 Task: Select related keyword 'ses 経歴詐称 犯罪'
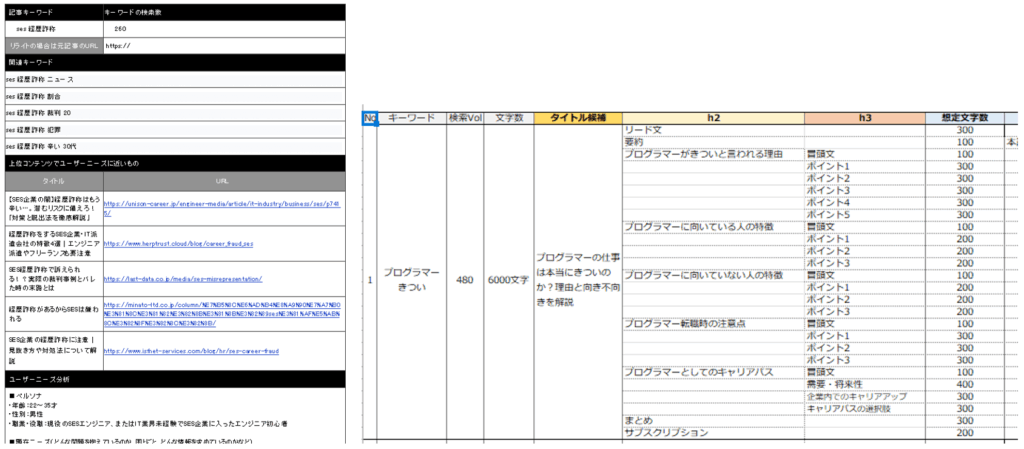coord(174,130)
